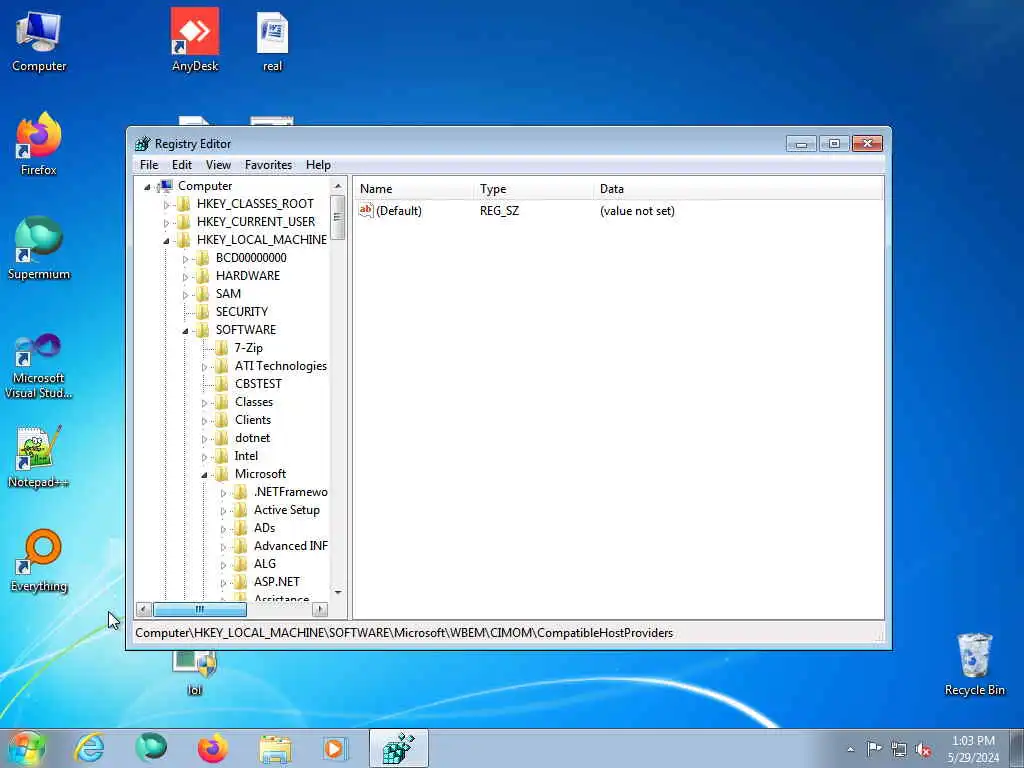Sort by the Type column header

pos(534,189)
